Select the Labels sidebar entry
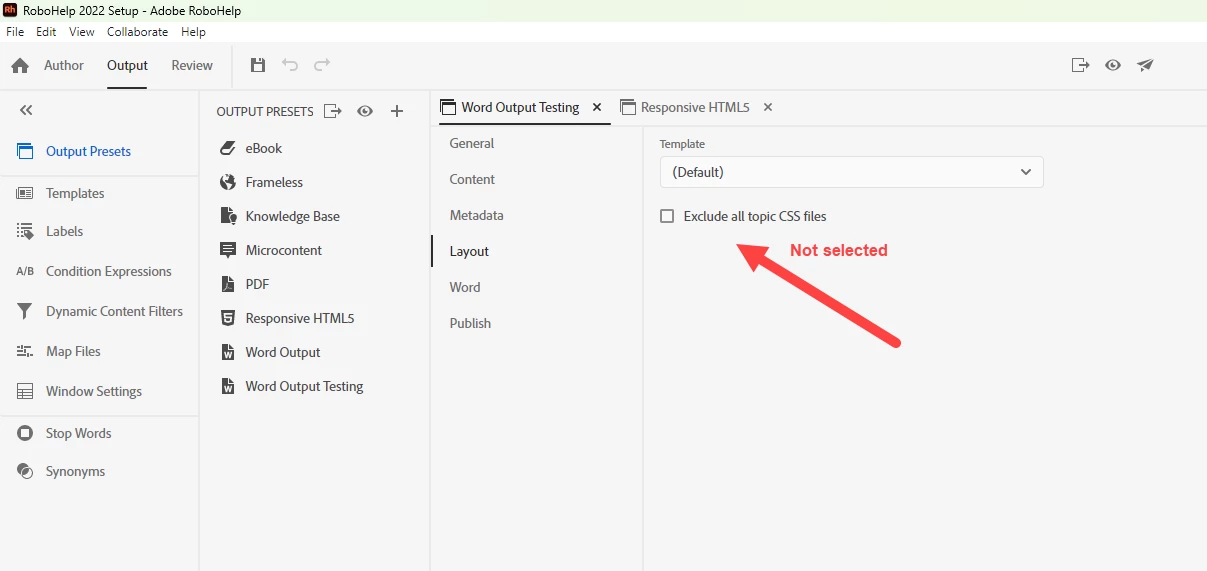 (65, 231)
